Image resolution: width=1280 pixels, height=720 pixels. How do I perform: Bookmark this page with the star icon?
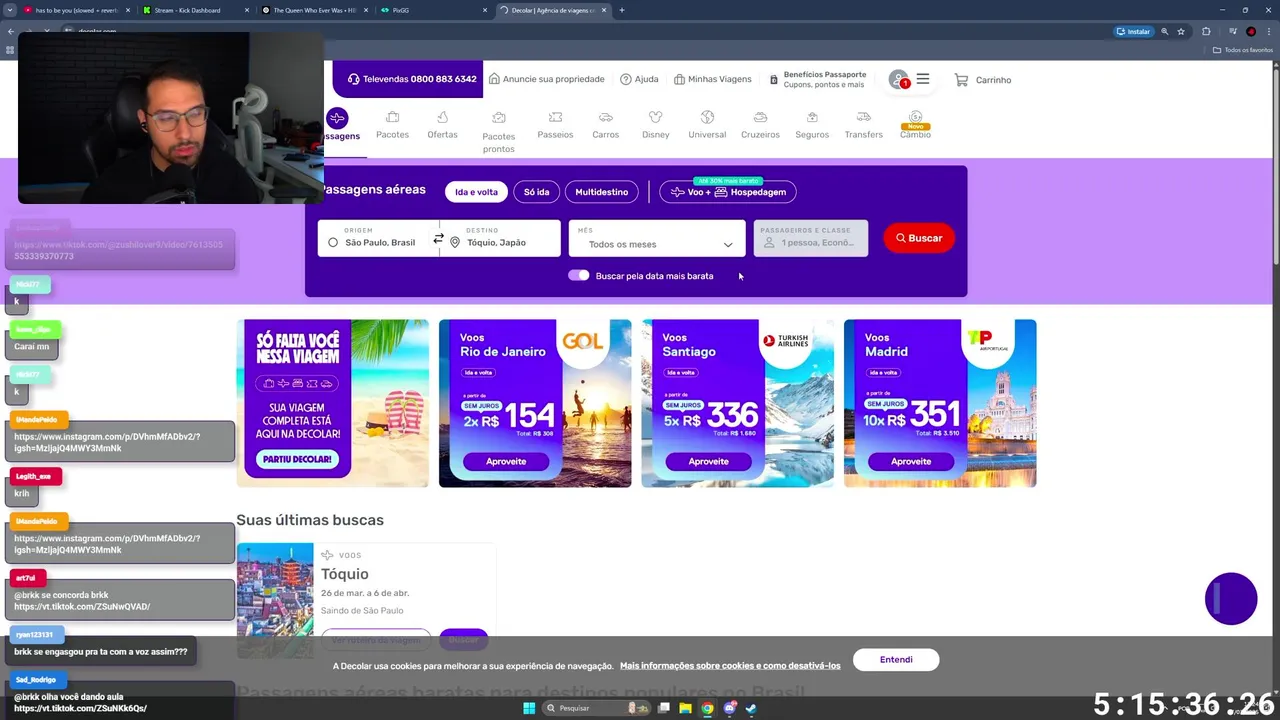click(1181, 31)
